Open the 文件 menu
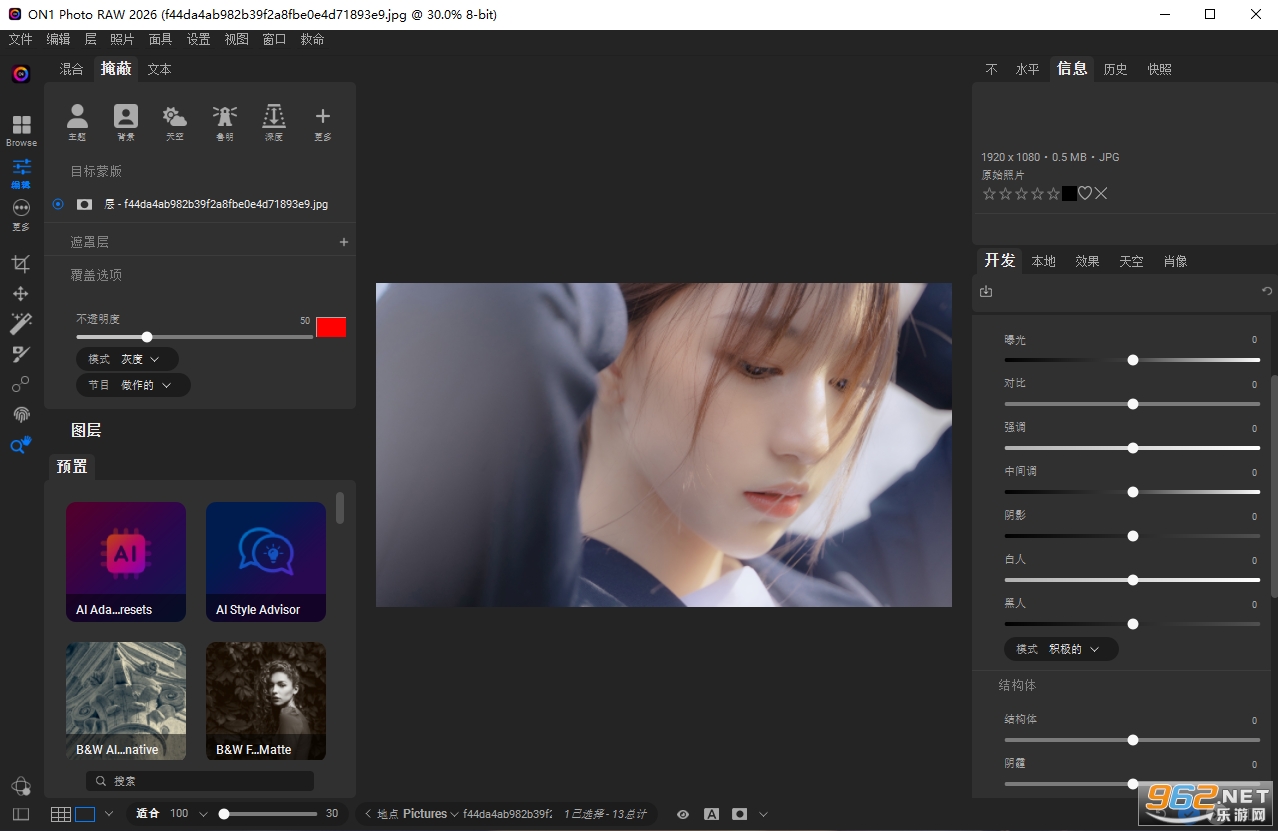Image resolution: width=1278 pixels, height=831 pixels. point(21,39)
